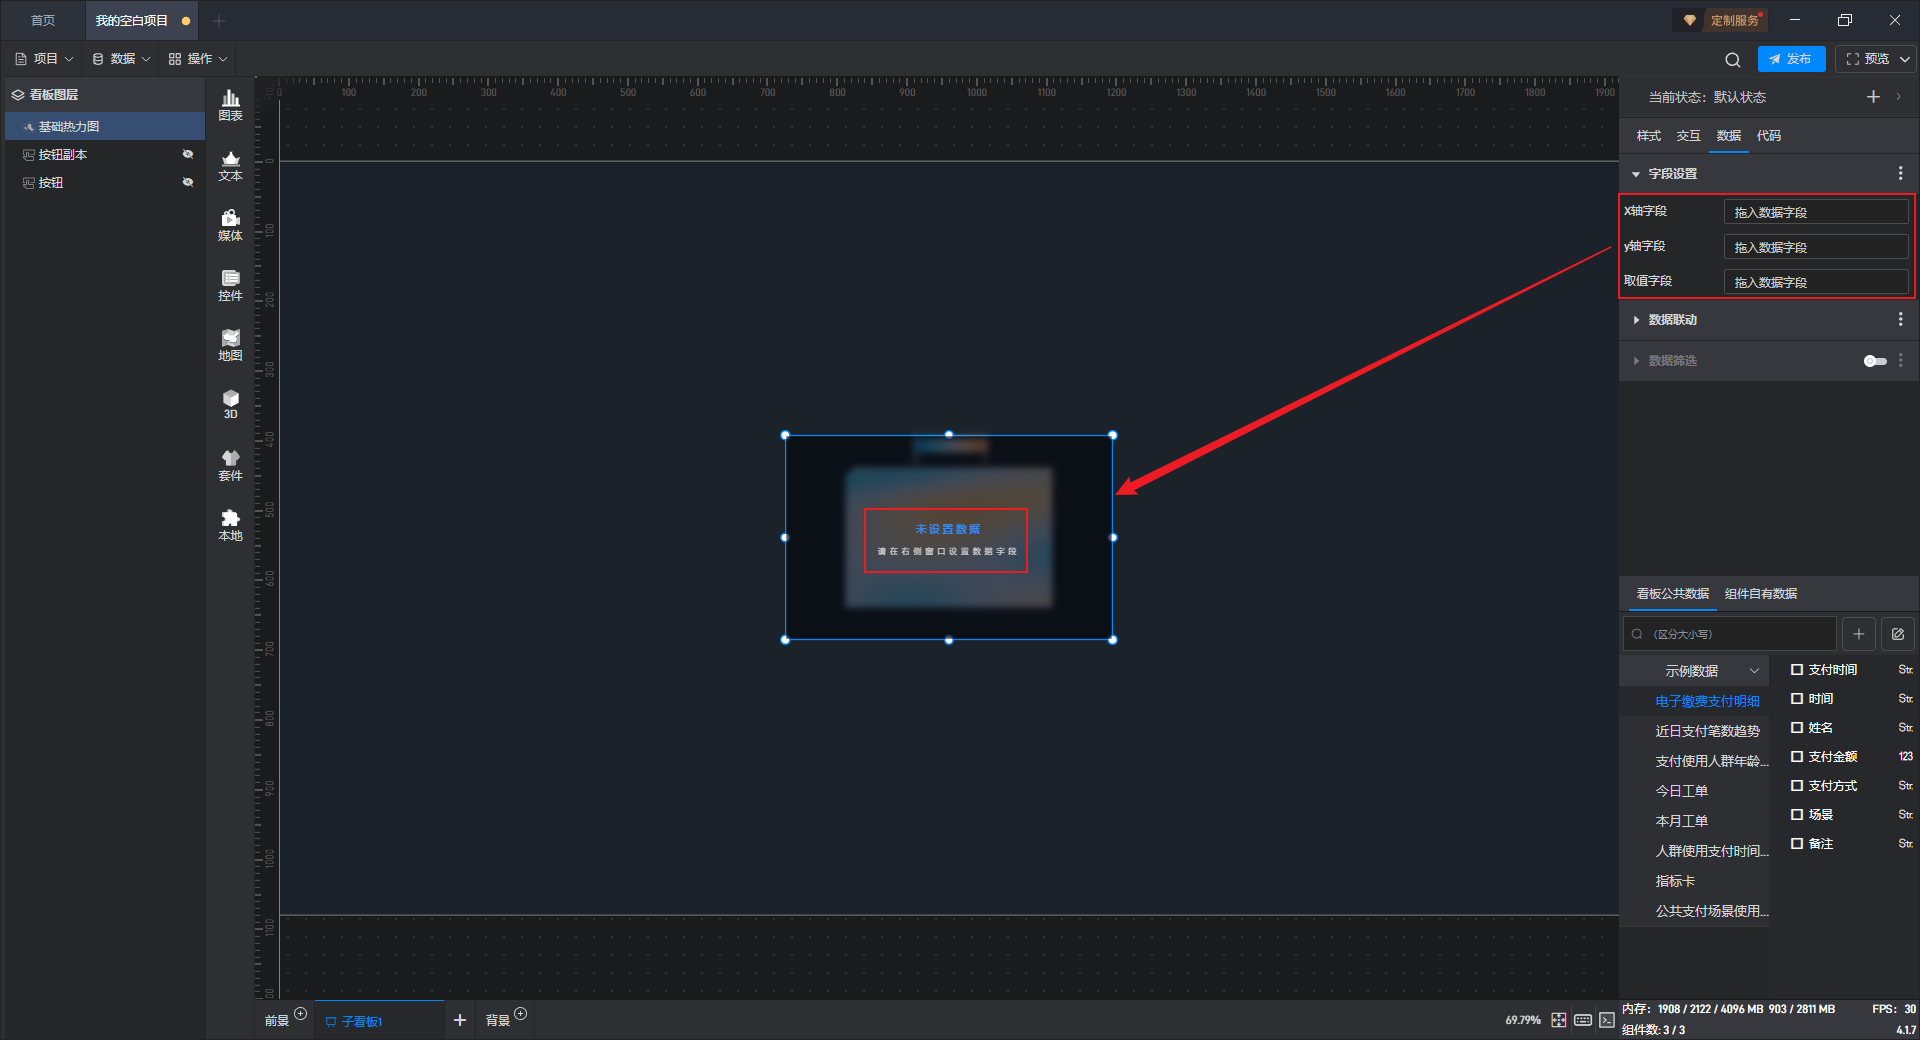The width and height of the screenshot is (1920, 1040).
Task: Click the 定制服务 diamond icon
Action: (x=1689, y=20)
